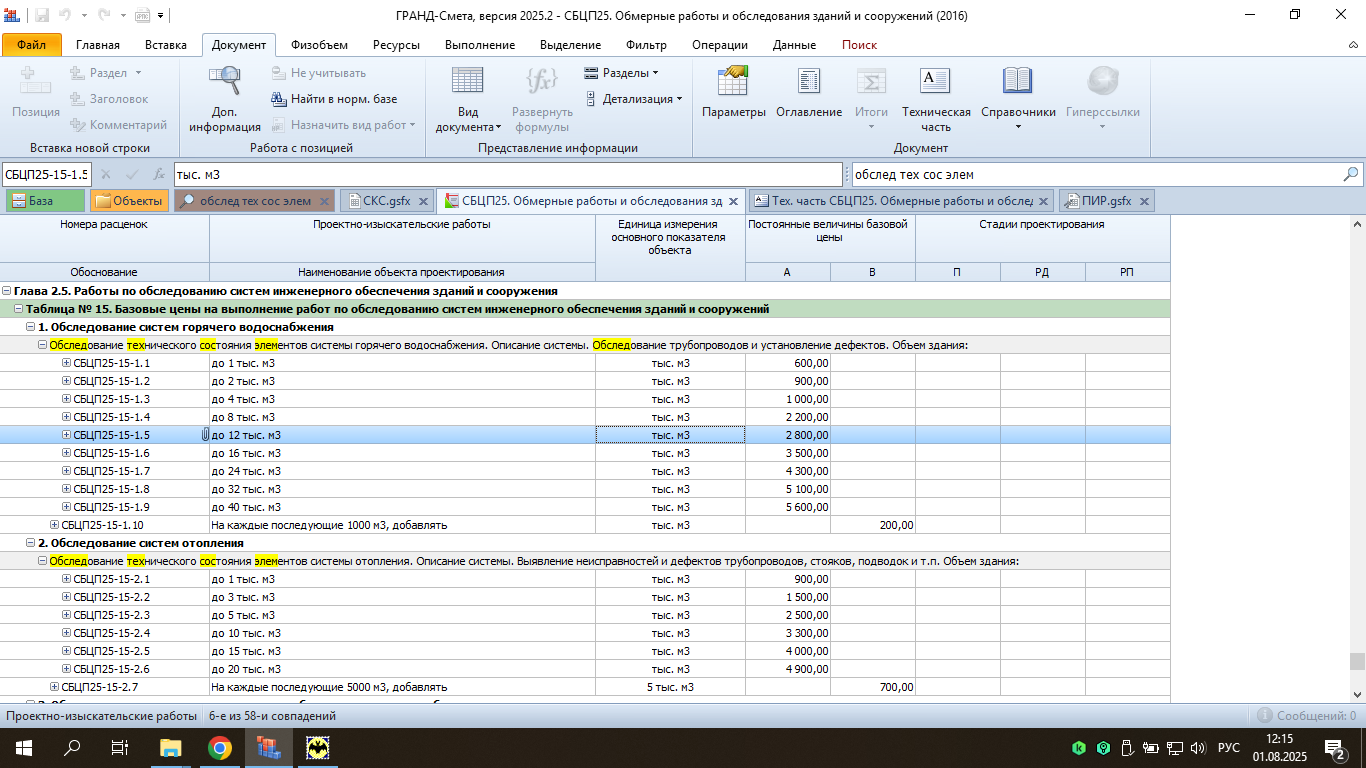Click Доп. информация magnifier icon

pyautogui.click(x=224, y=83)
